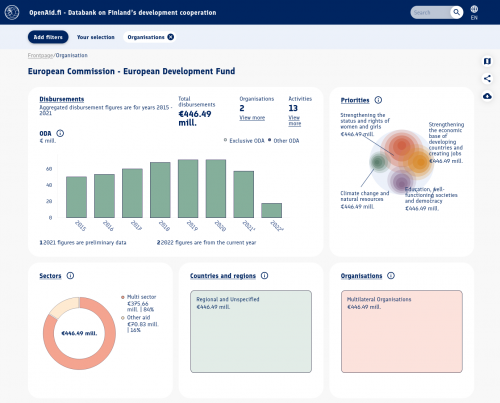The height and width of the screenshot is (403, 500).
Task: Open the Sectors heading link
Action: 50,276
